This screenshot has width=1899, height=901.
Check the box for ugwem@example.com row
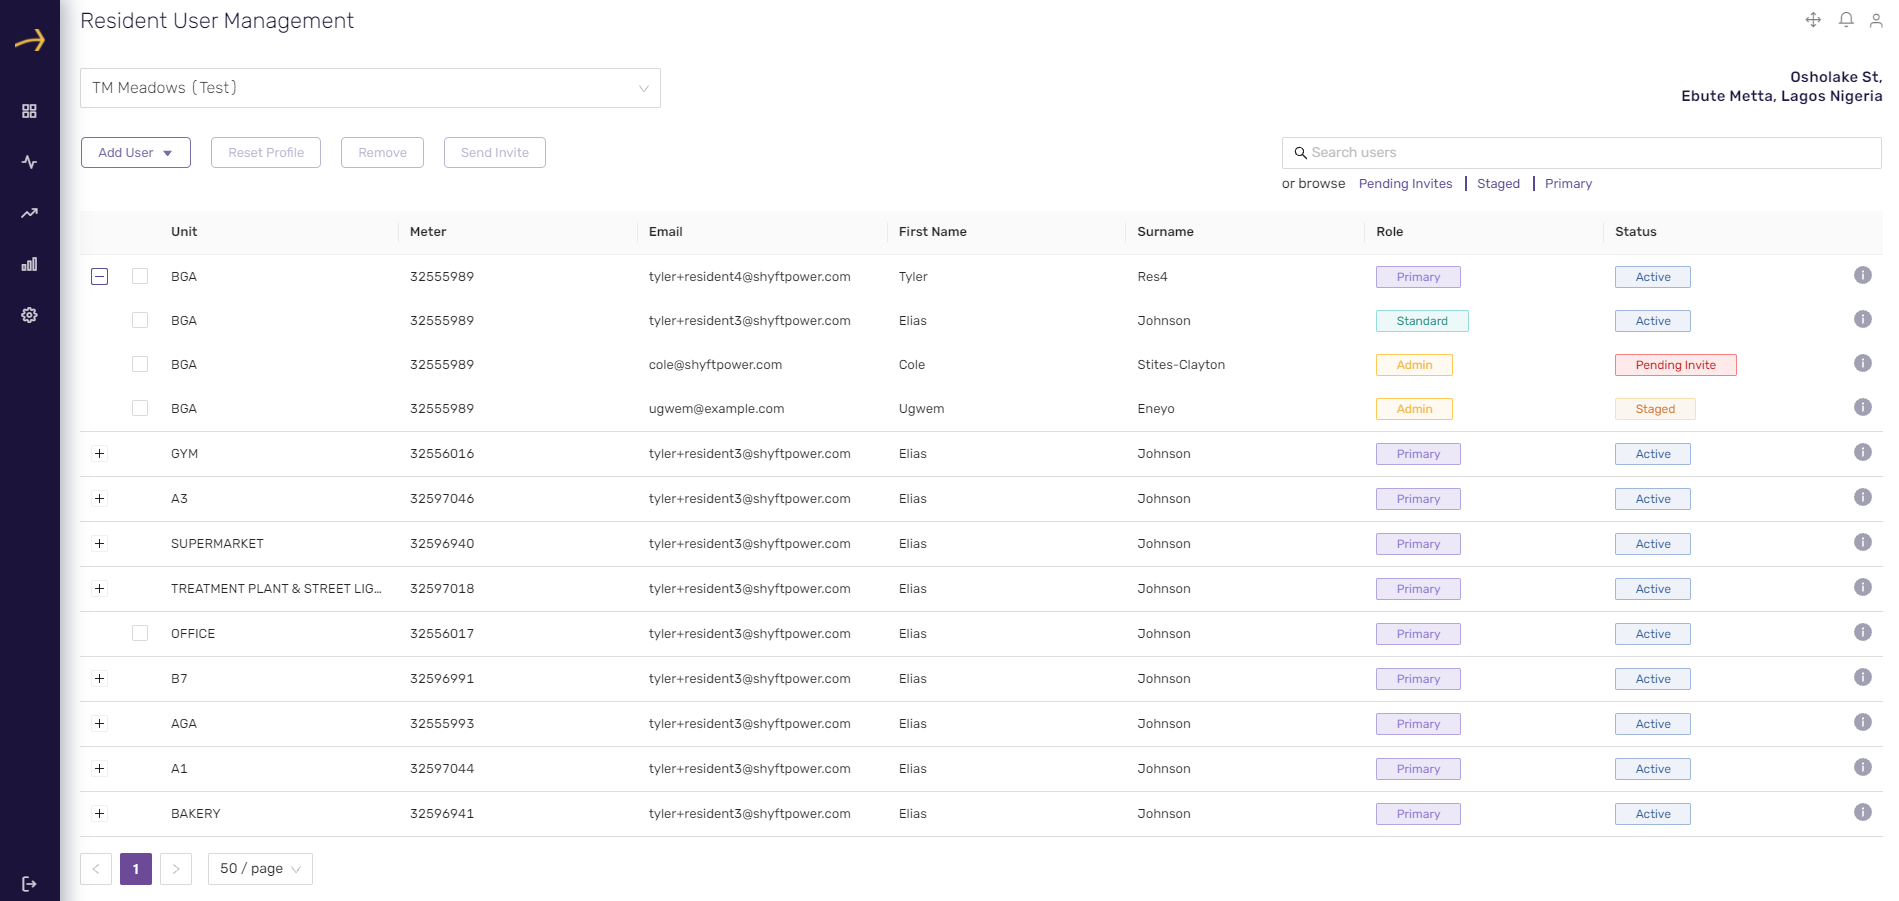[x=140, y=408]
